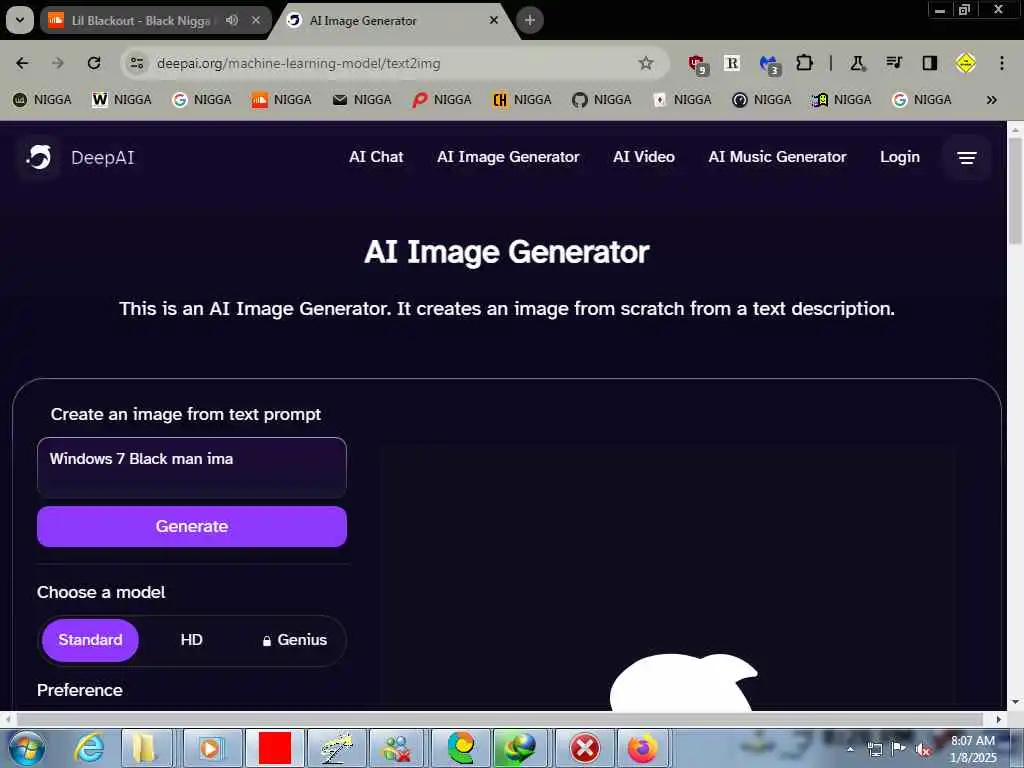The width and height of the screenshot is (1024, 768).
Task: Open AI Video nav link
Action: click(x=644, y=157)
